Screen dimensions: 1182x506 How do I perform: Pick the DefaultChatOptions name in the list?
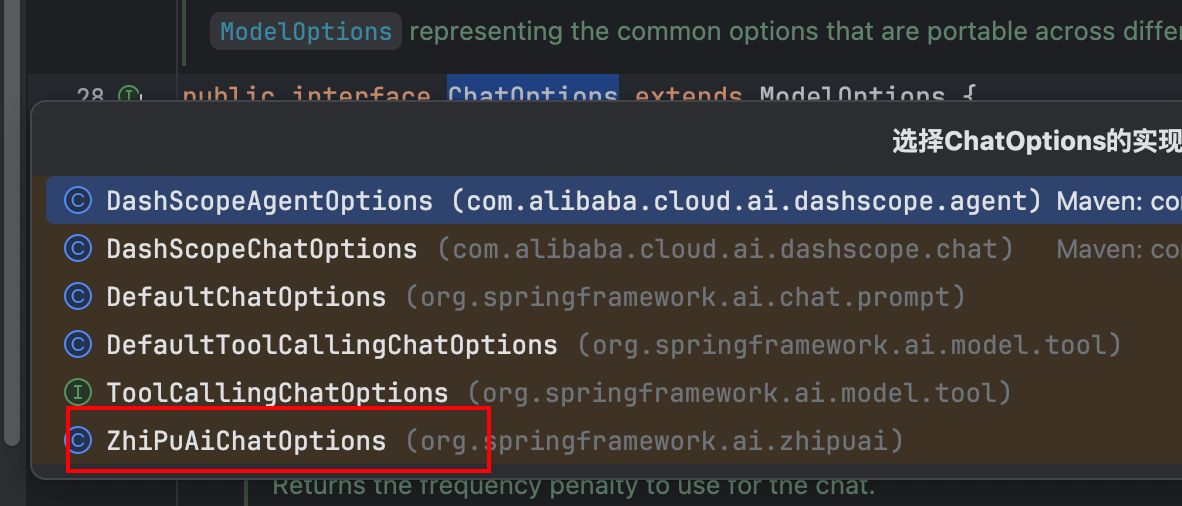point(246,297)
